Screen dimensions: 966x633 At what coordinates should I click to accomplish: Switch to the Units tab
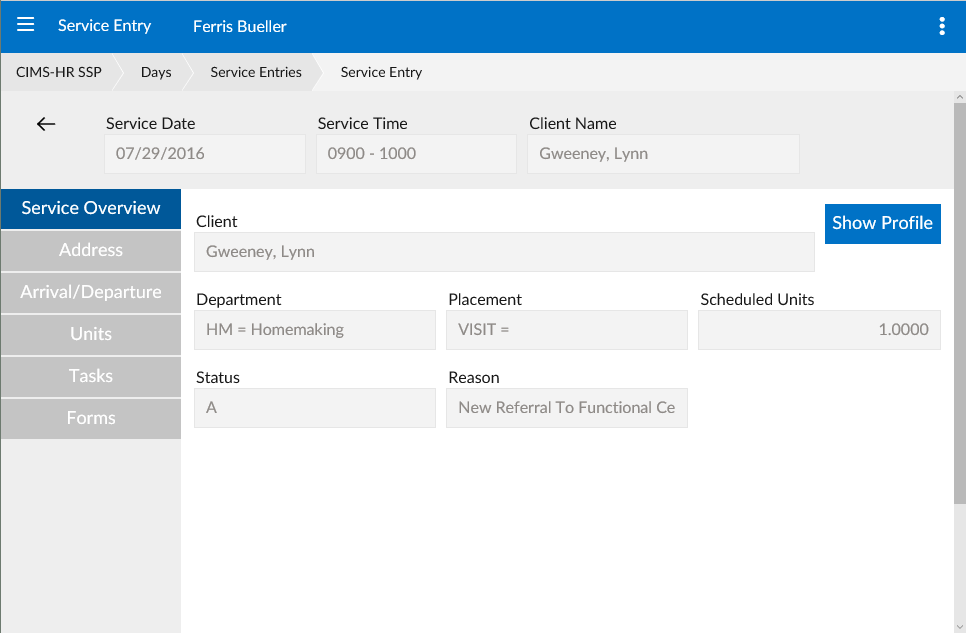91,334
